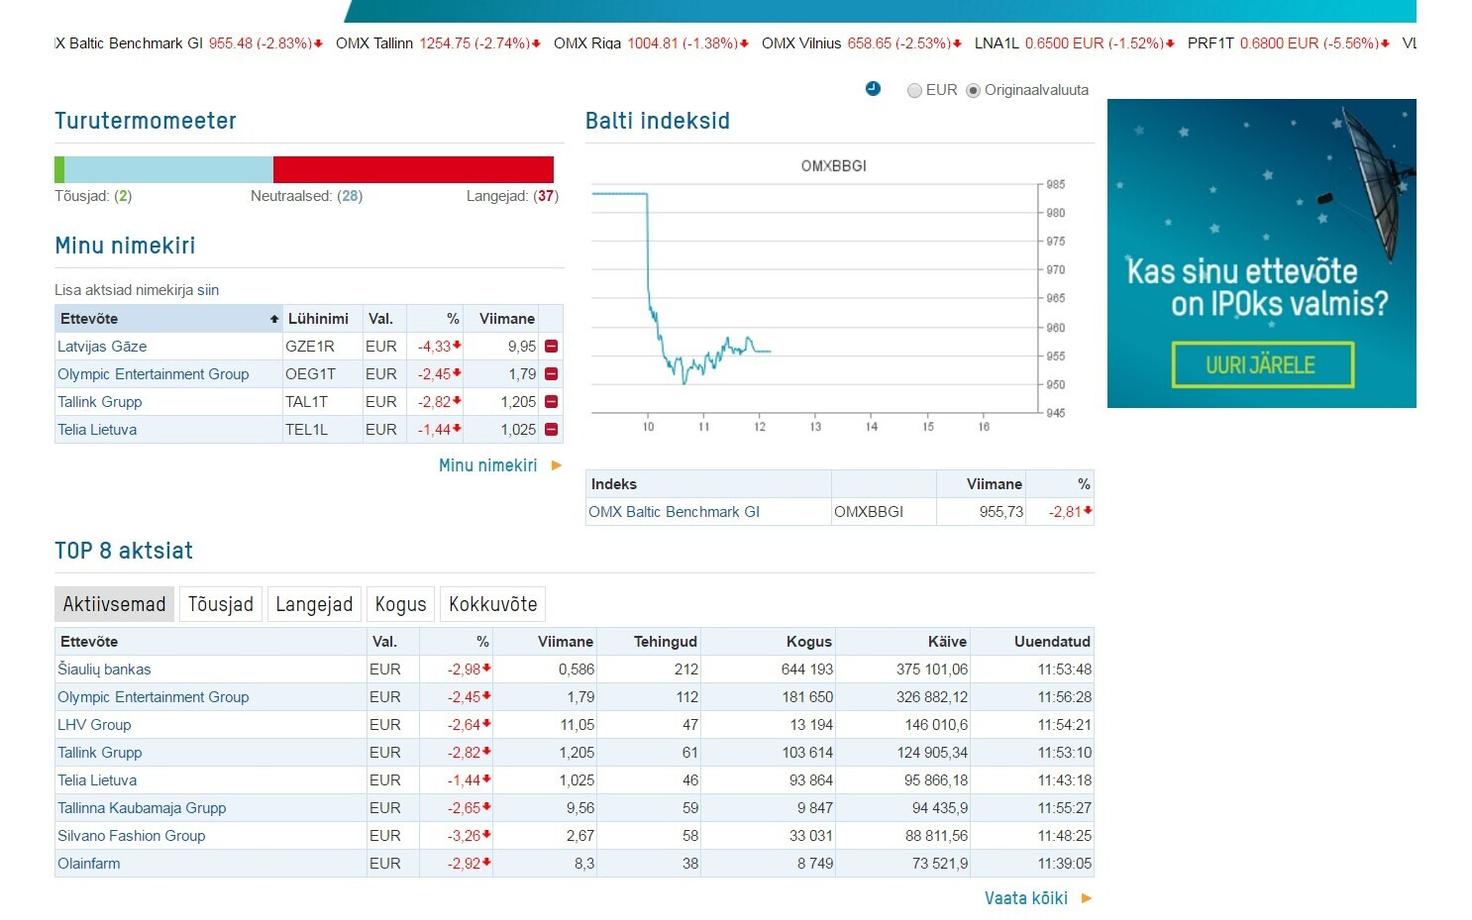This screenshot has height=920, width=1472.
Task: Sort top stocks by Käive column
Action: coord(947,642)
